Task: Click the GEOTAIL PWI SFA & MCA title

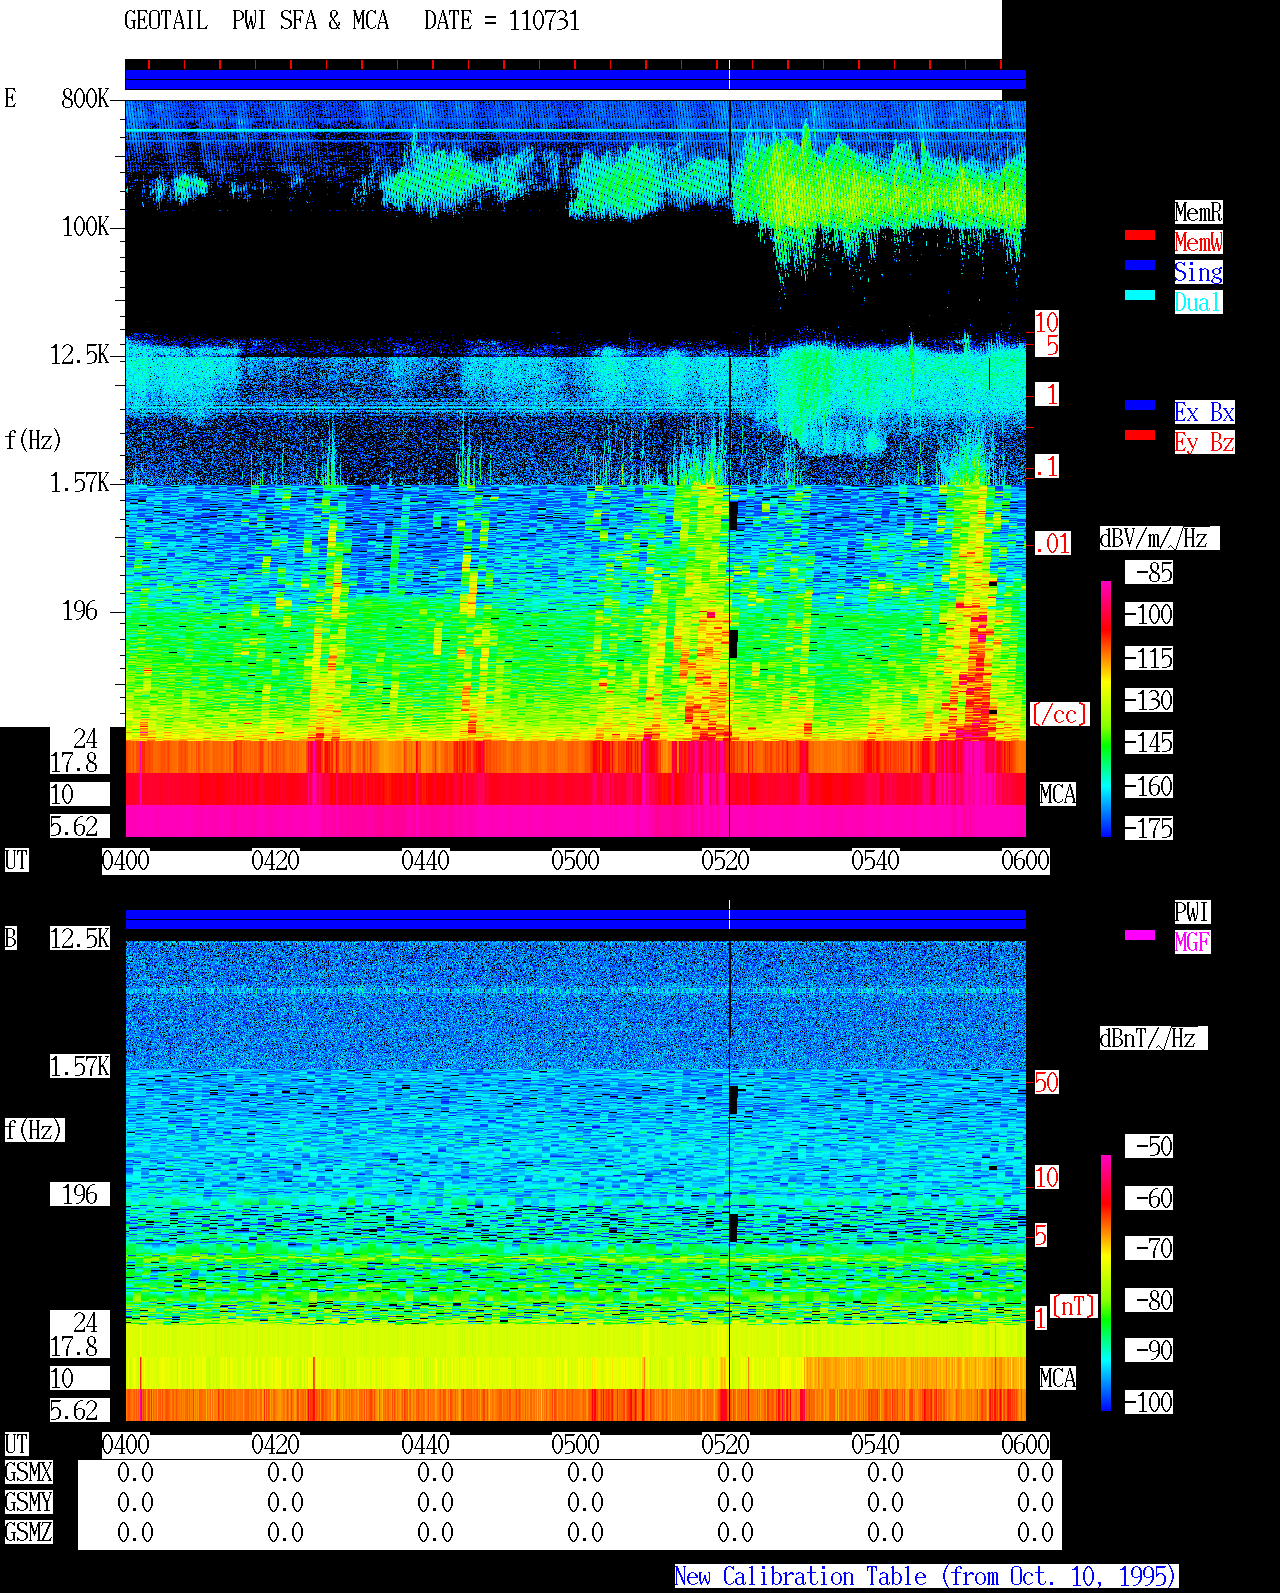Action: (x=256, y=21)
